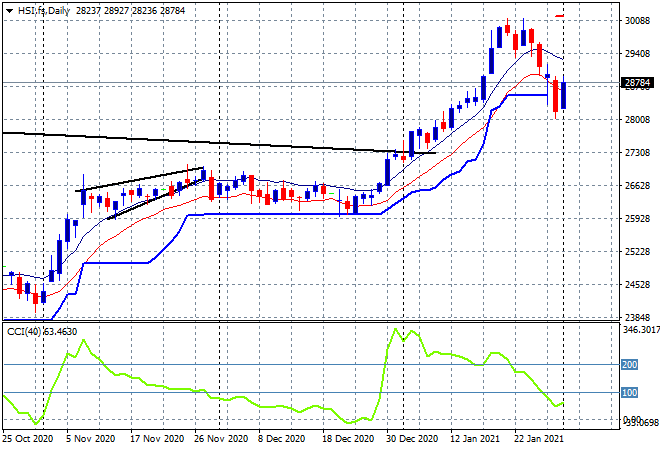This screenshot has height=450, width=660.
Task: Click the chart menu triangle beside HSI,fs,Daily
Action: pyautogui.click(x=9, y=11)
